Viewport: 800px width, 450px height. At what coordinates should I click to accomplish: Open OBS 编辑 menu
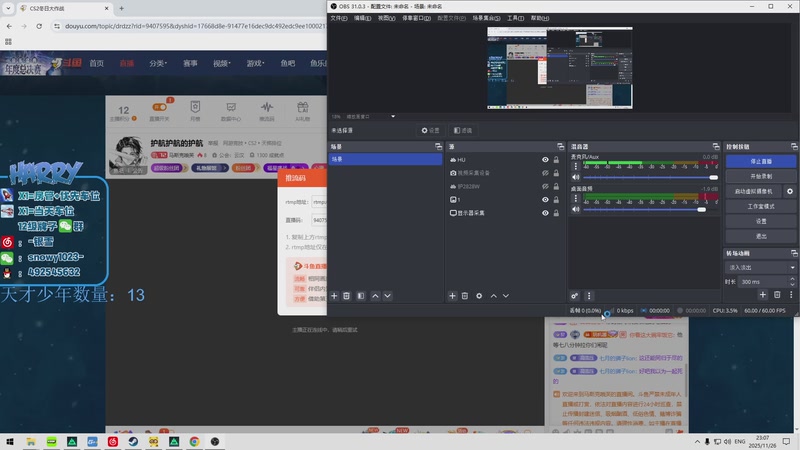pyautogui.click(x=362, y=18)
